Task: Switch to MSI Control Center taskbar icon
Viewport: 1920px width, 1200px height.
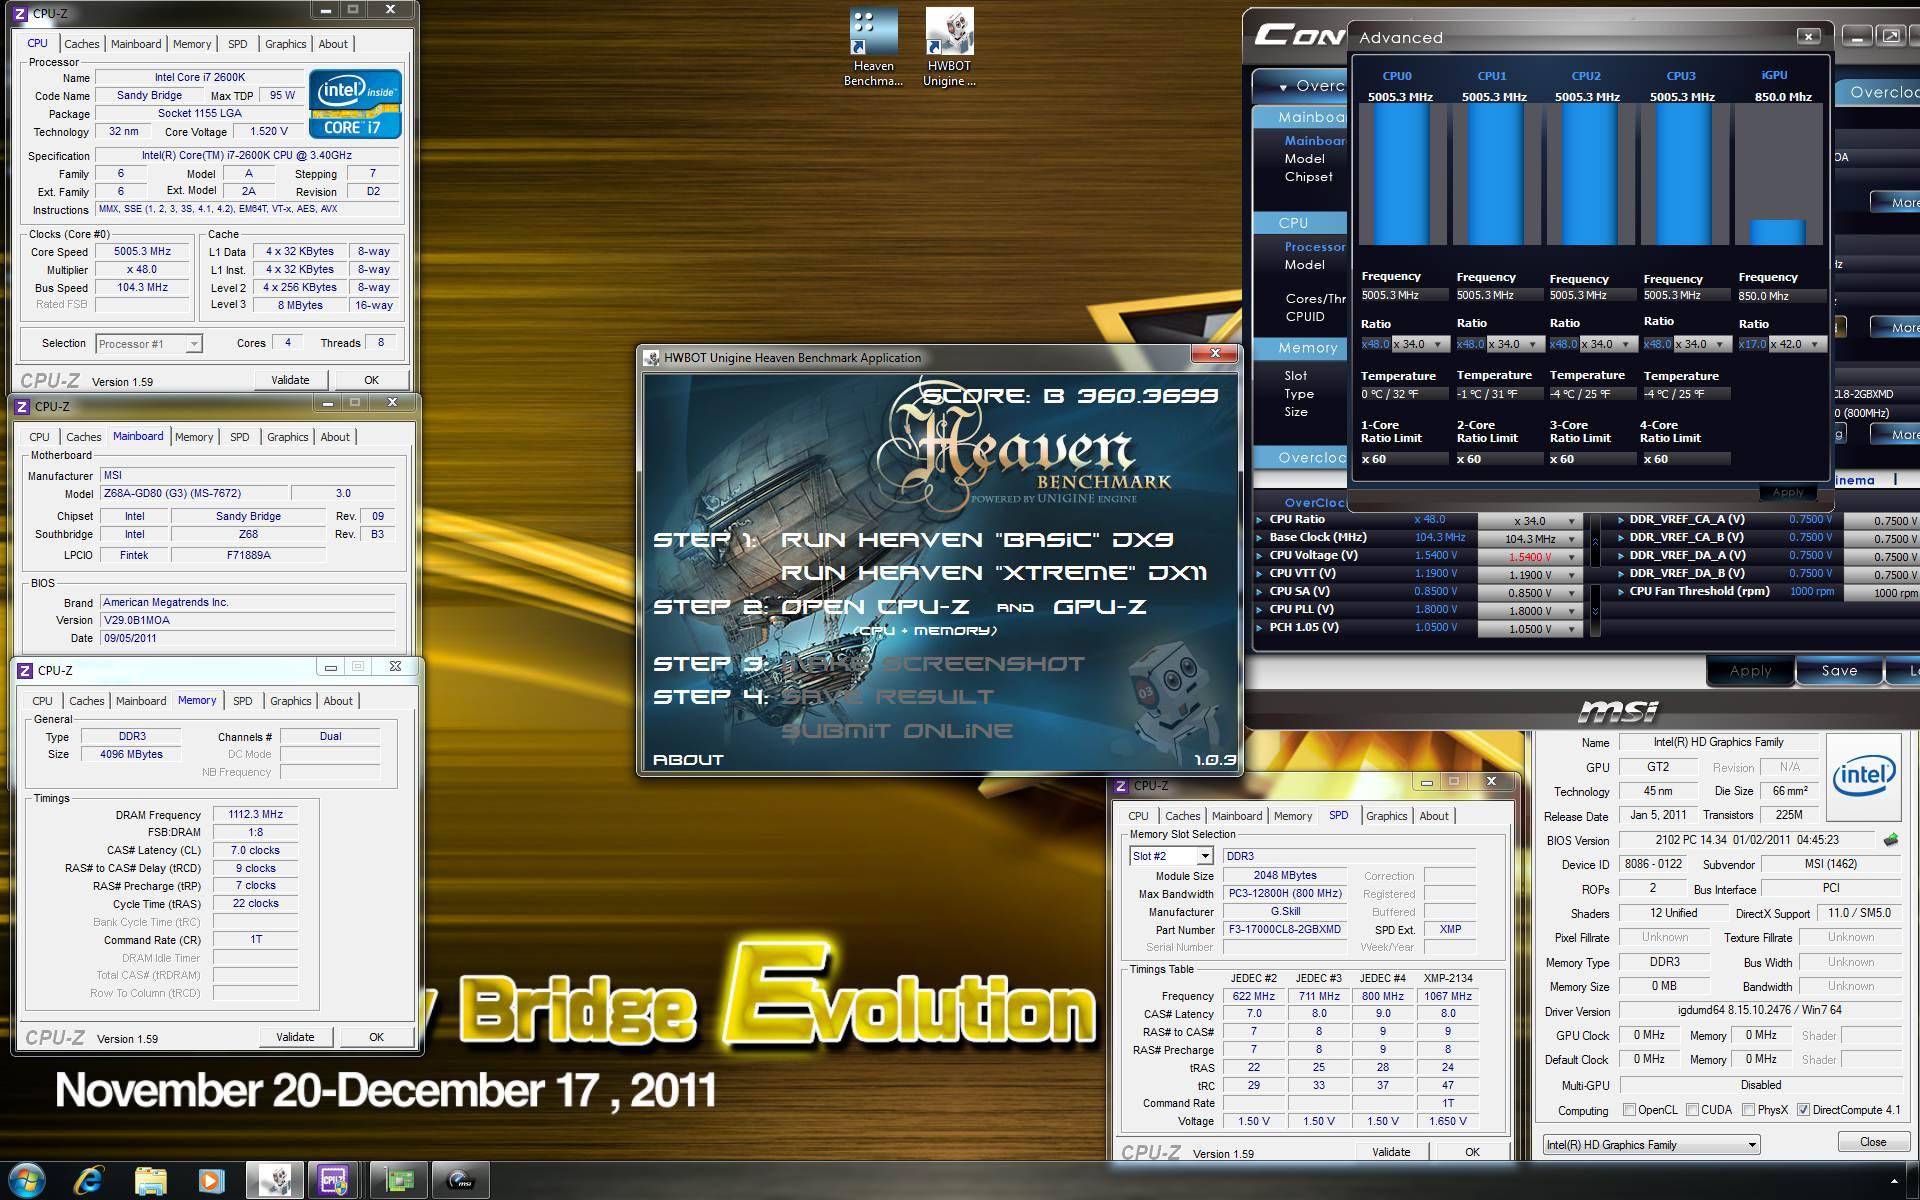Action: coord(460,1181)
